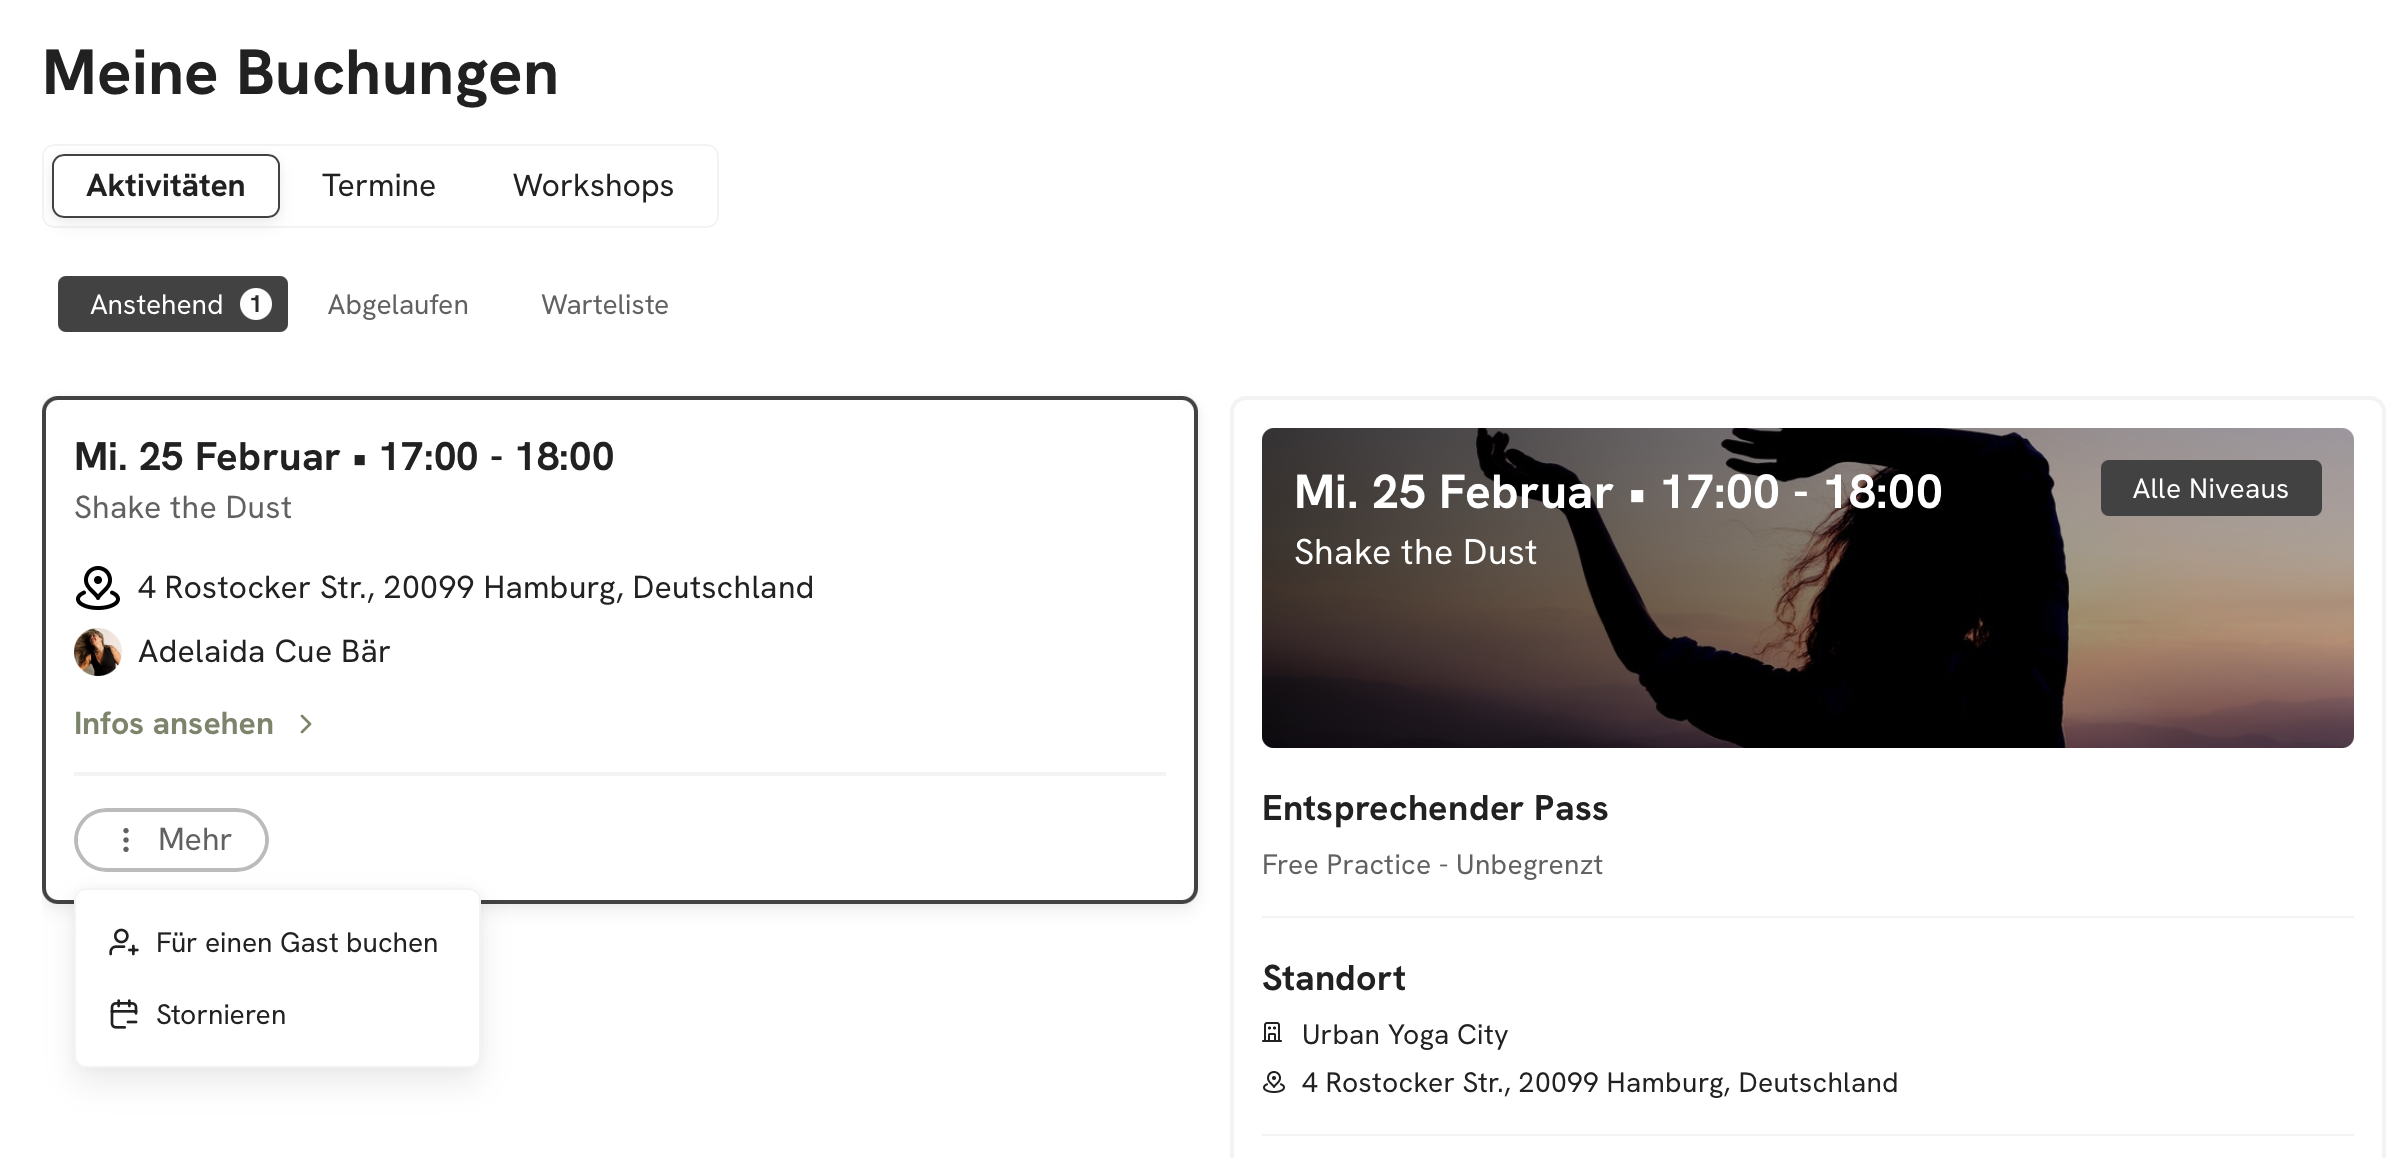This screenshot has height=1158, width=2400.
Task: Open the Infos ansehen link
Action: 174,724
